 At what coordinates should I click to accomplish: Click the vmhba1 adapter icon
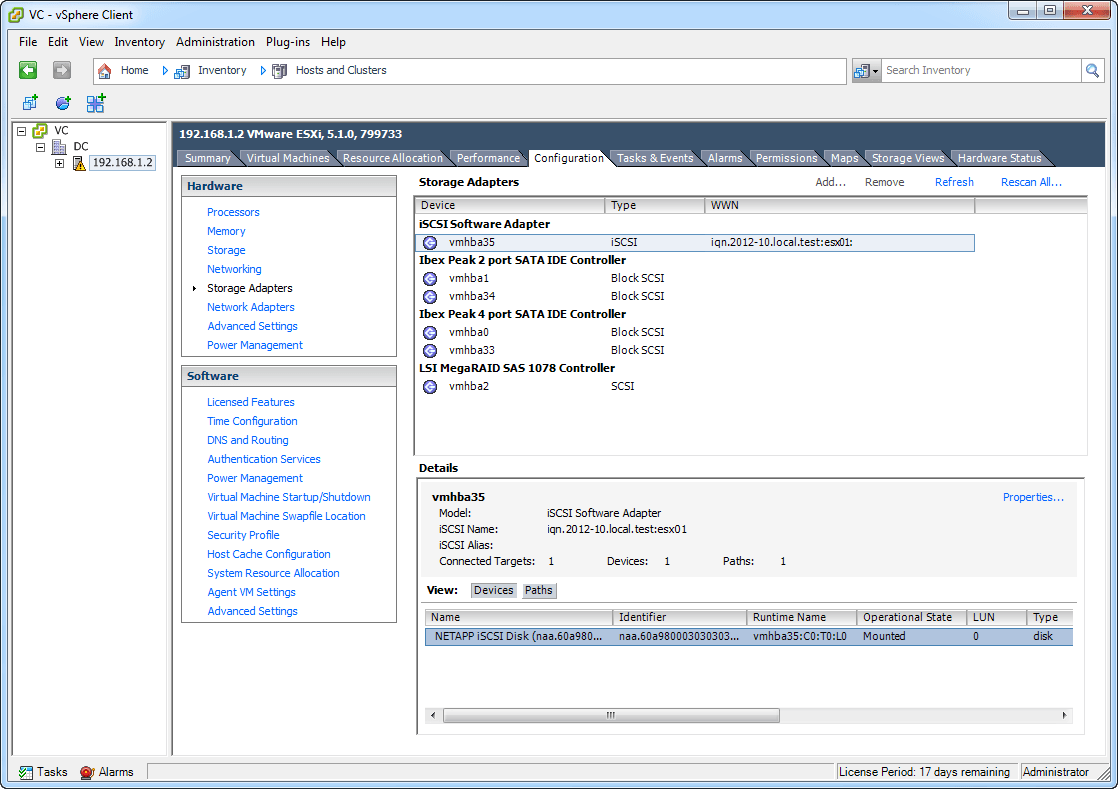click(430, 278)
